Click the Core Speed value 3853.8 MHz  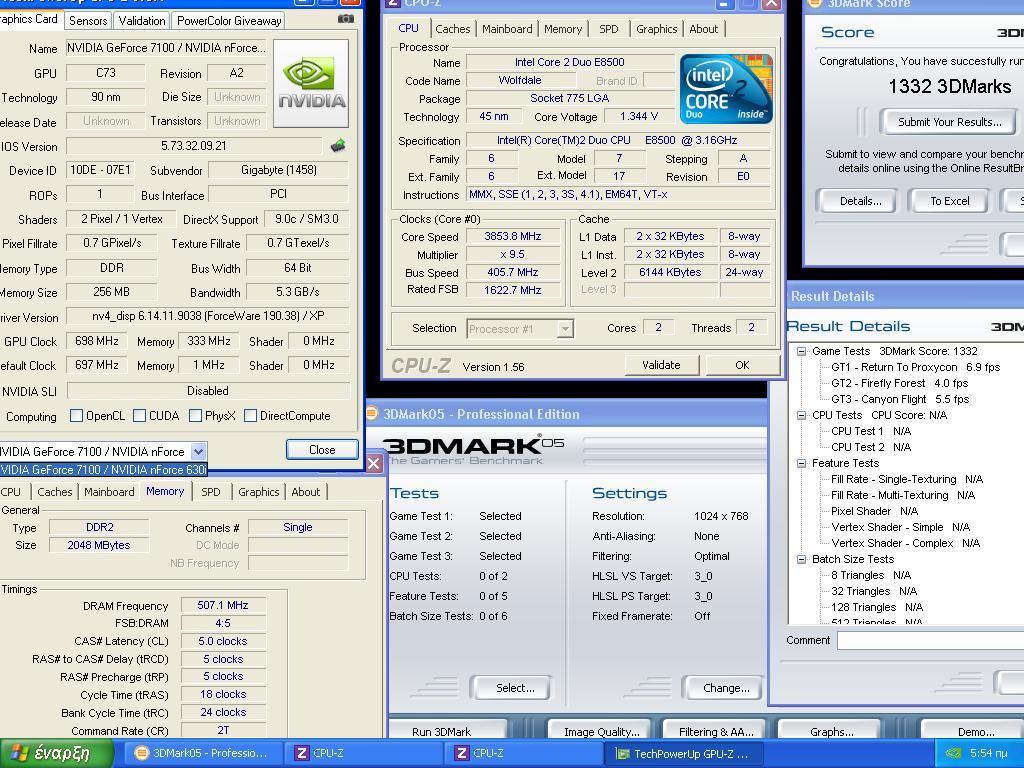[513, 236]
